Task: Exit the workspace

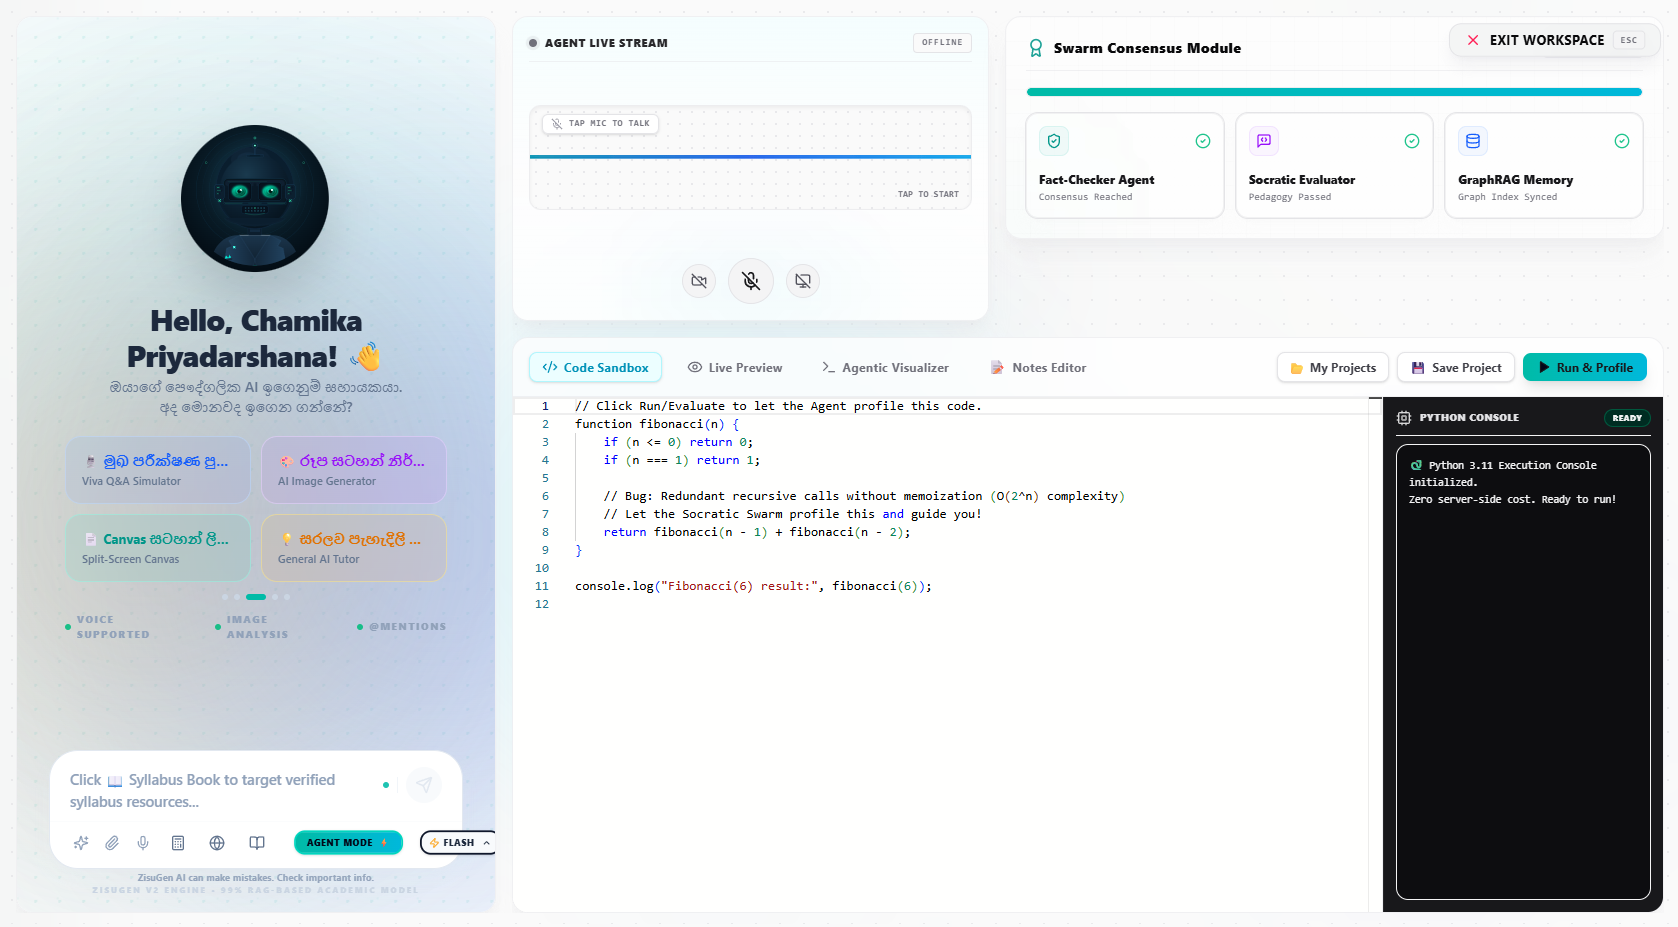Action: [x=1555, y=40]
